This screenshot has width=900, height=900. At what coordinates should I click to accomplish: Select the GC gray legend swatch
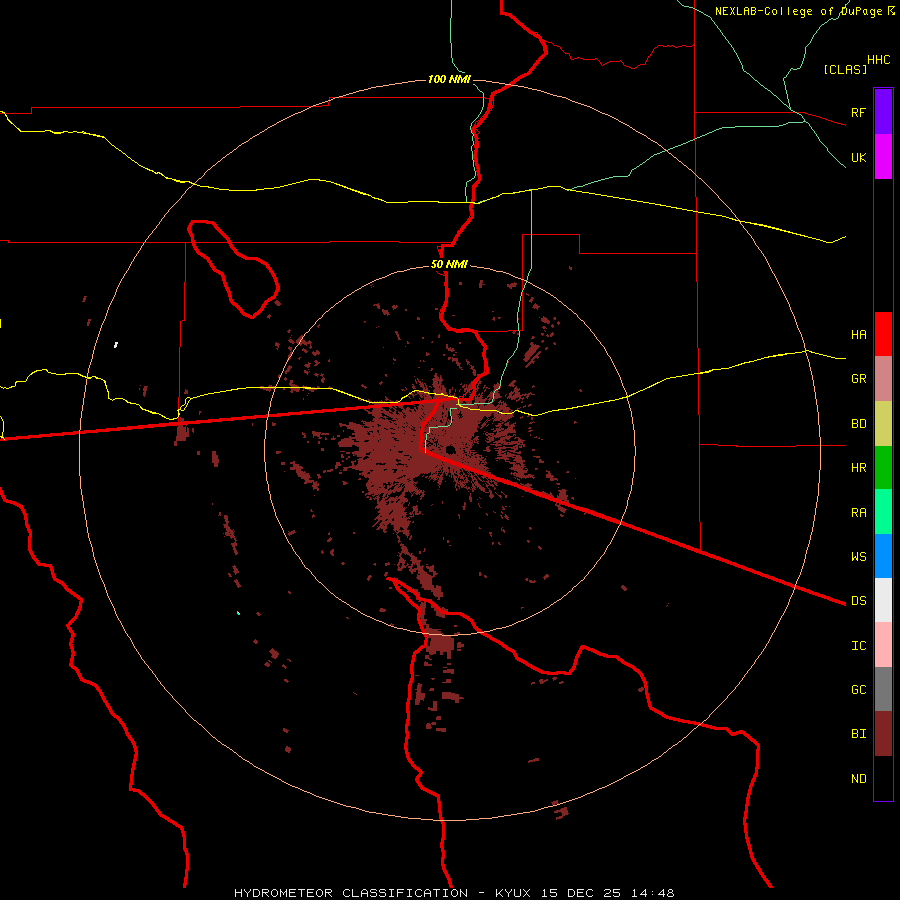(883, 689)
